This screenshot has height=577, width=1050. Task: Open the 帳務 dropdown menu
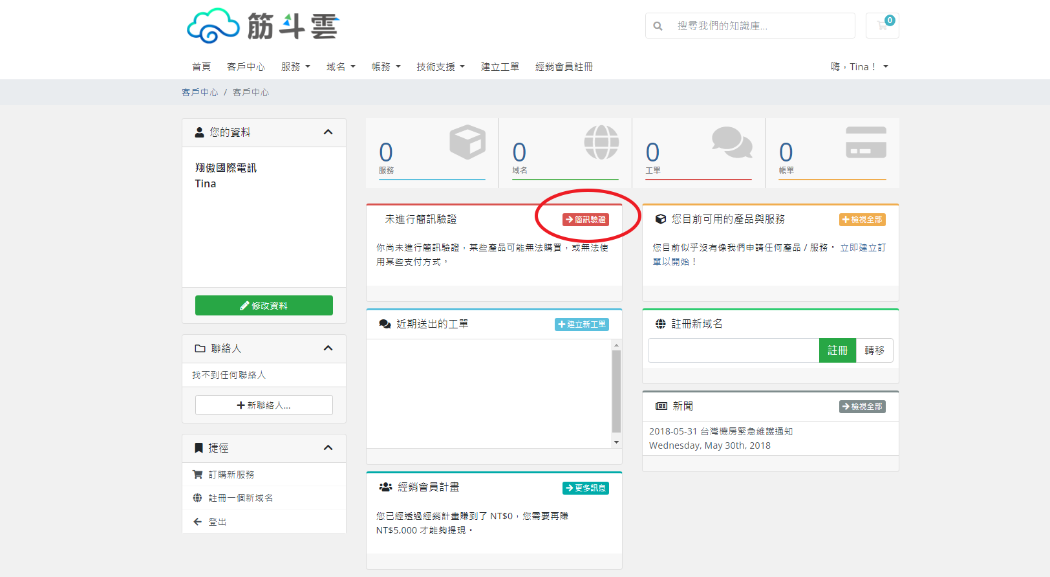384,65
